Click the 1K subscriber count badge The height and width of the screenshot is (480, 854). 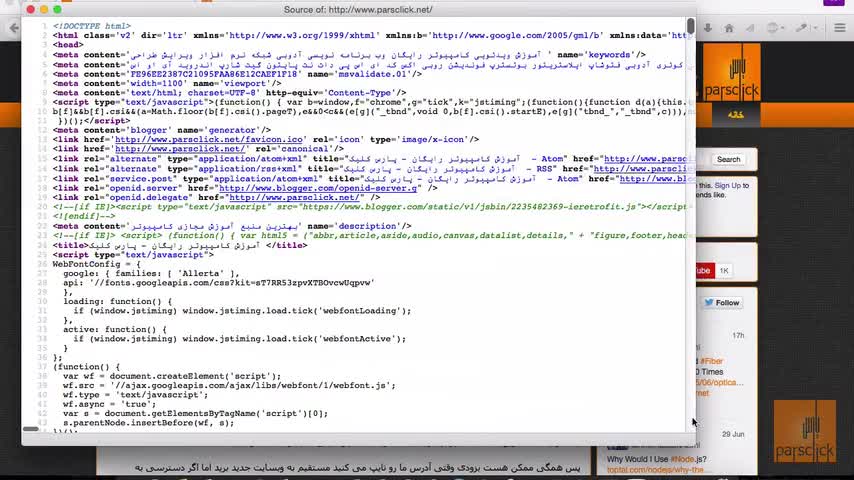[724, 271]
